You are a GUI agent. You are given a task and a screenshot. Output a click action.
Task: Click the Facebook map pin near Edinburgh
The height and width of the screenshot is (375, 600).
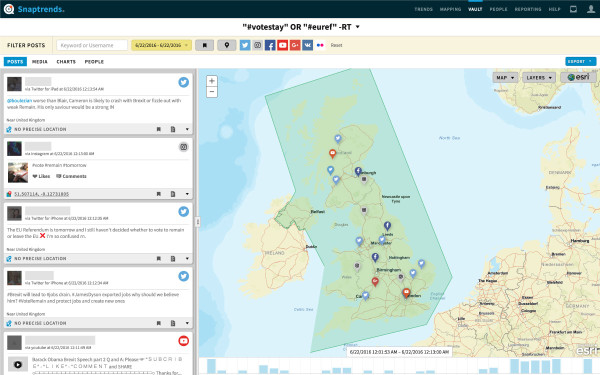358,171
